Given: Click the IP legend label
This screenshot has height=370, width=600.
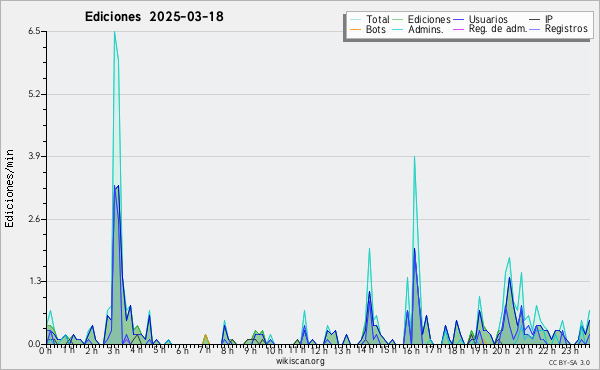Looking at the screenshot, I should 549,19.
